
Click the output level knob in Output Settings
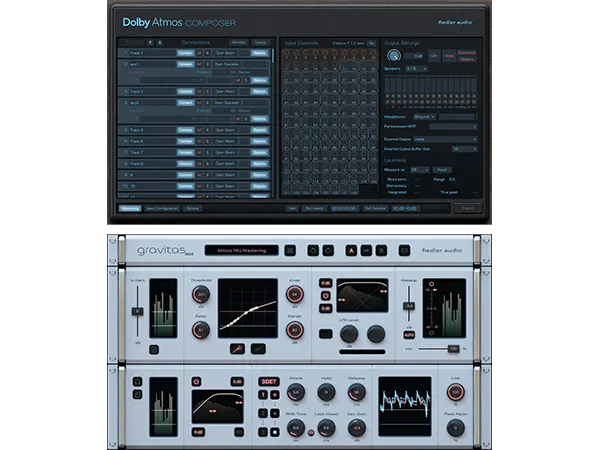pyautogui.click(x=393, y=56)
